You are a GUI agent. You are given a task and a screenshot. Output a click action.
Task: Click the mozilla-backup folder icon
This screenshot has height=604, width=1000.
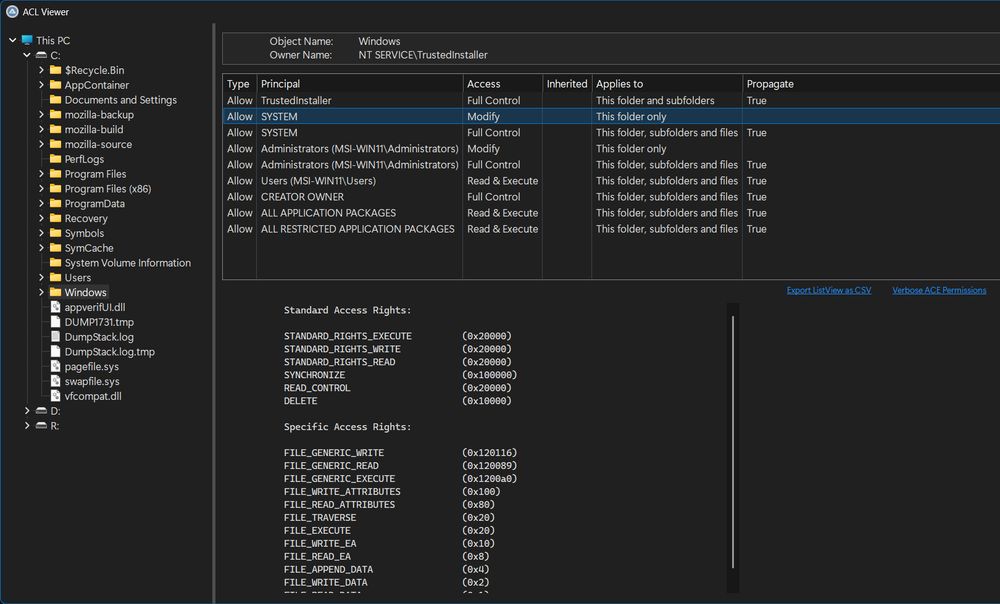pos(55,115)
